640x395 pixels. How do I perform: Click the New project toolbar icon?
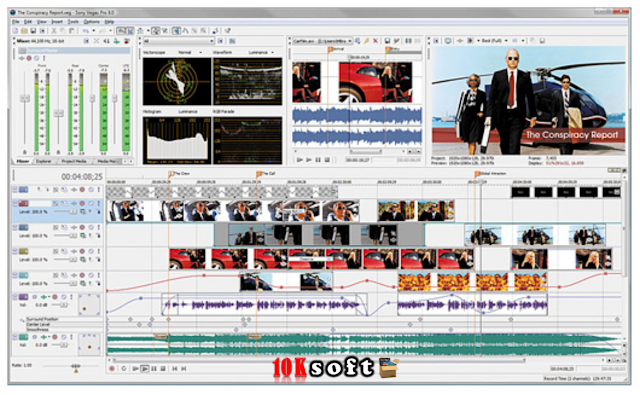[15, 31]
